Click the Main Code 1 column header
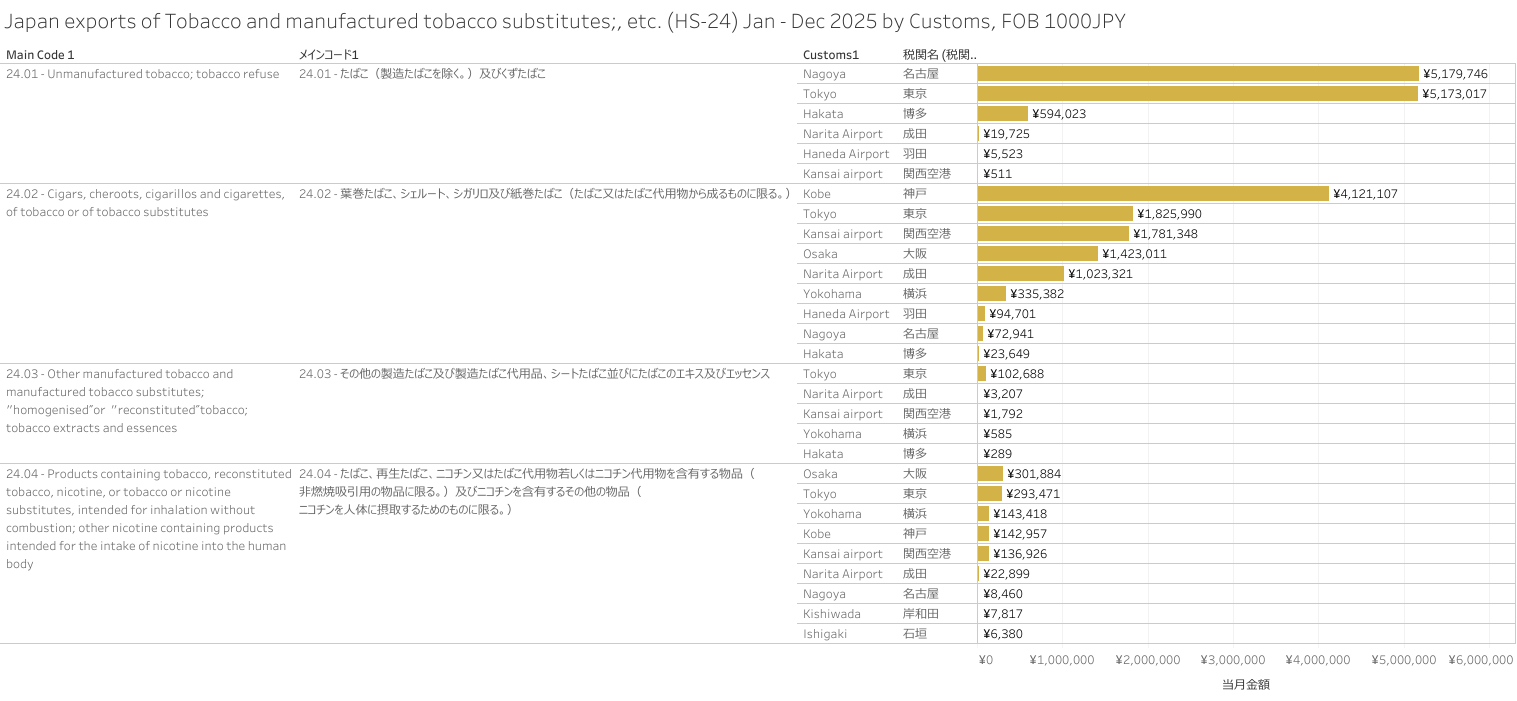 click(x=40, y=55)
